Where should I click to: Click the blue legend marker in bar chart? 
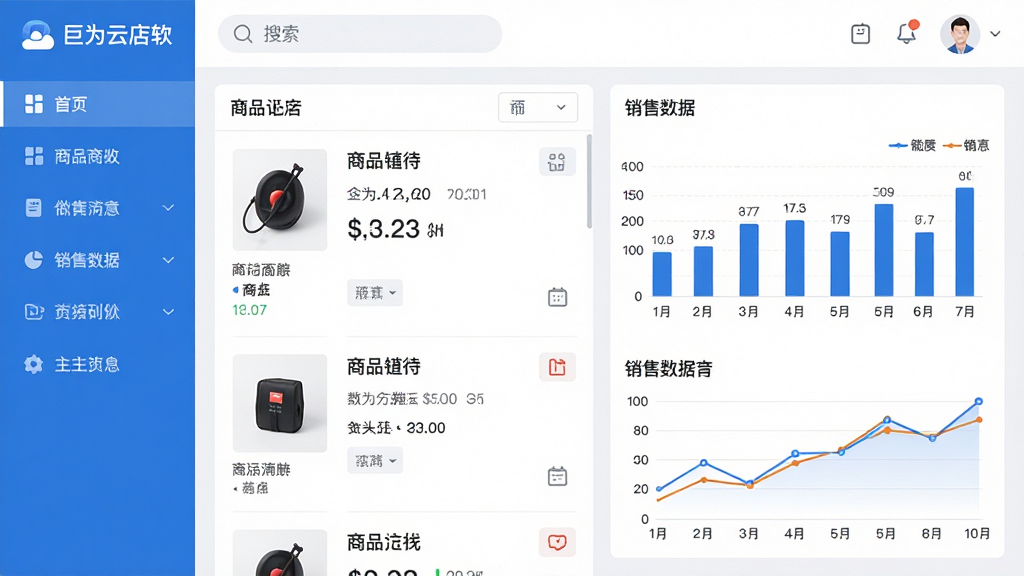pyautogui.click(x=899, y=145)
